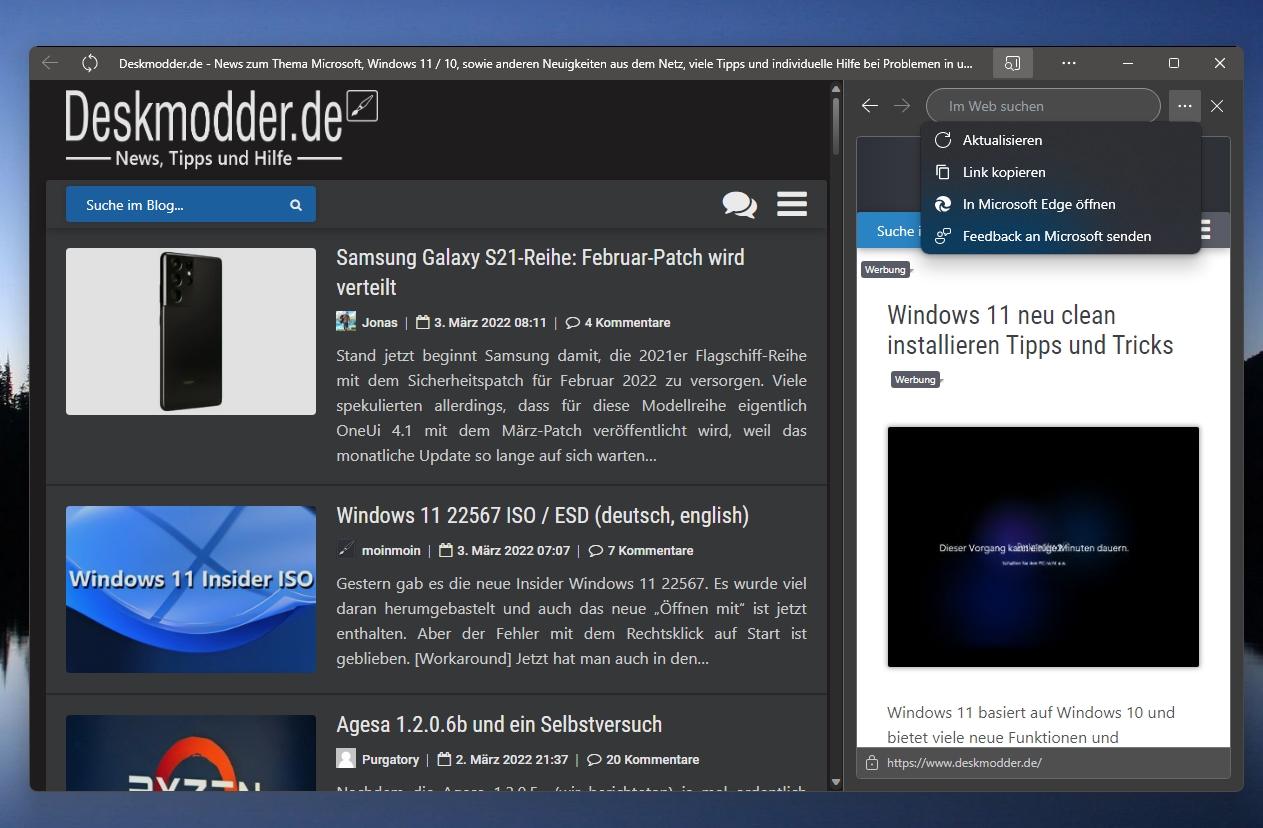Open the 7 Kommentare link

tap(641, 551)
